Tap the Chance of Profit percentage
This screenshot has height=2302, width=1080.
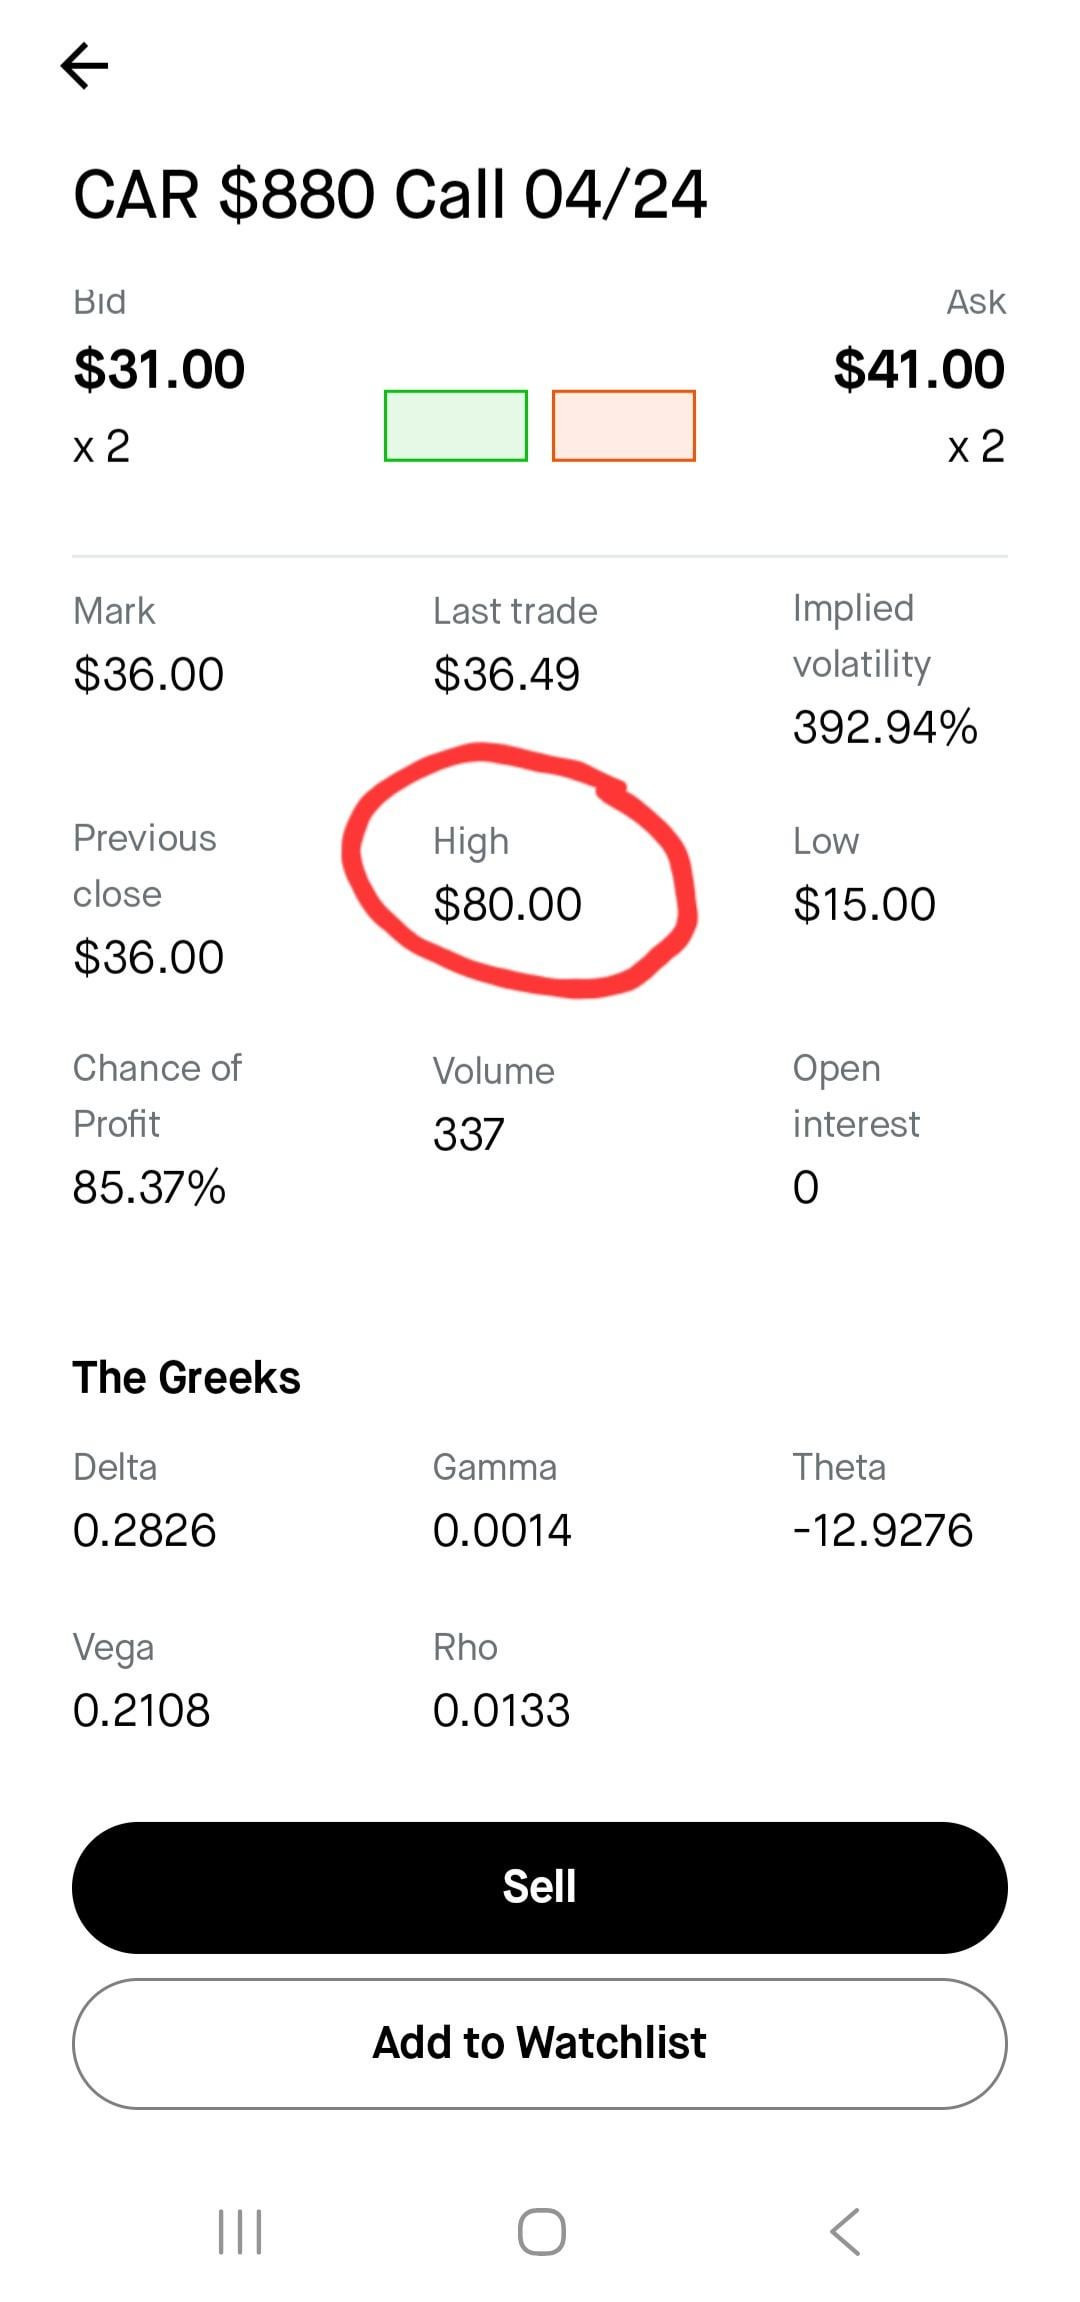(x=149, y=1188)
